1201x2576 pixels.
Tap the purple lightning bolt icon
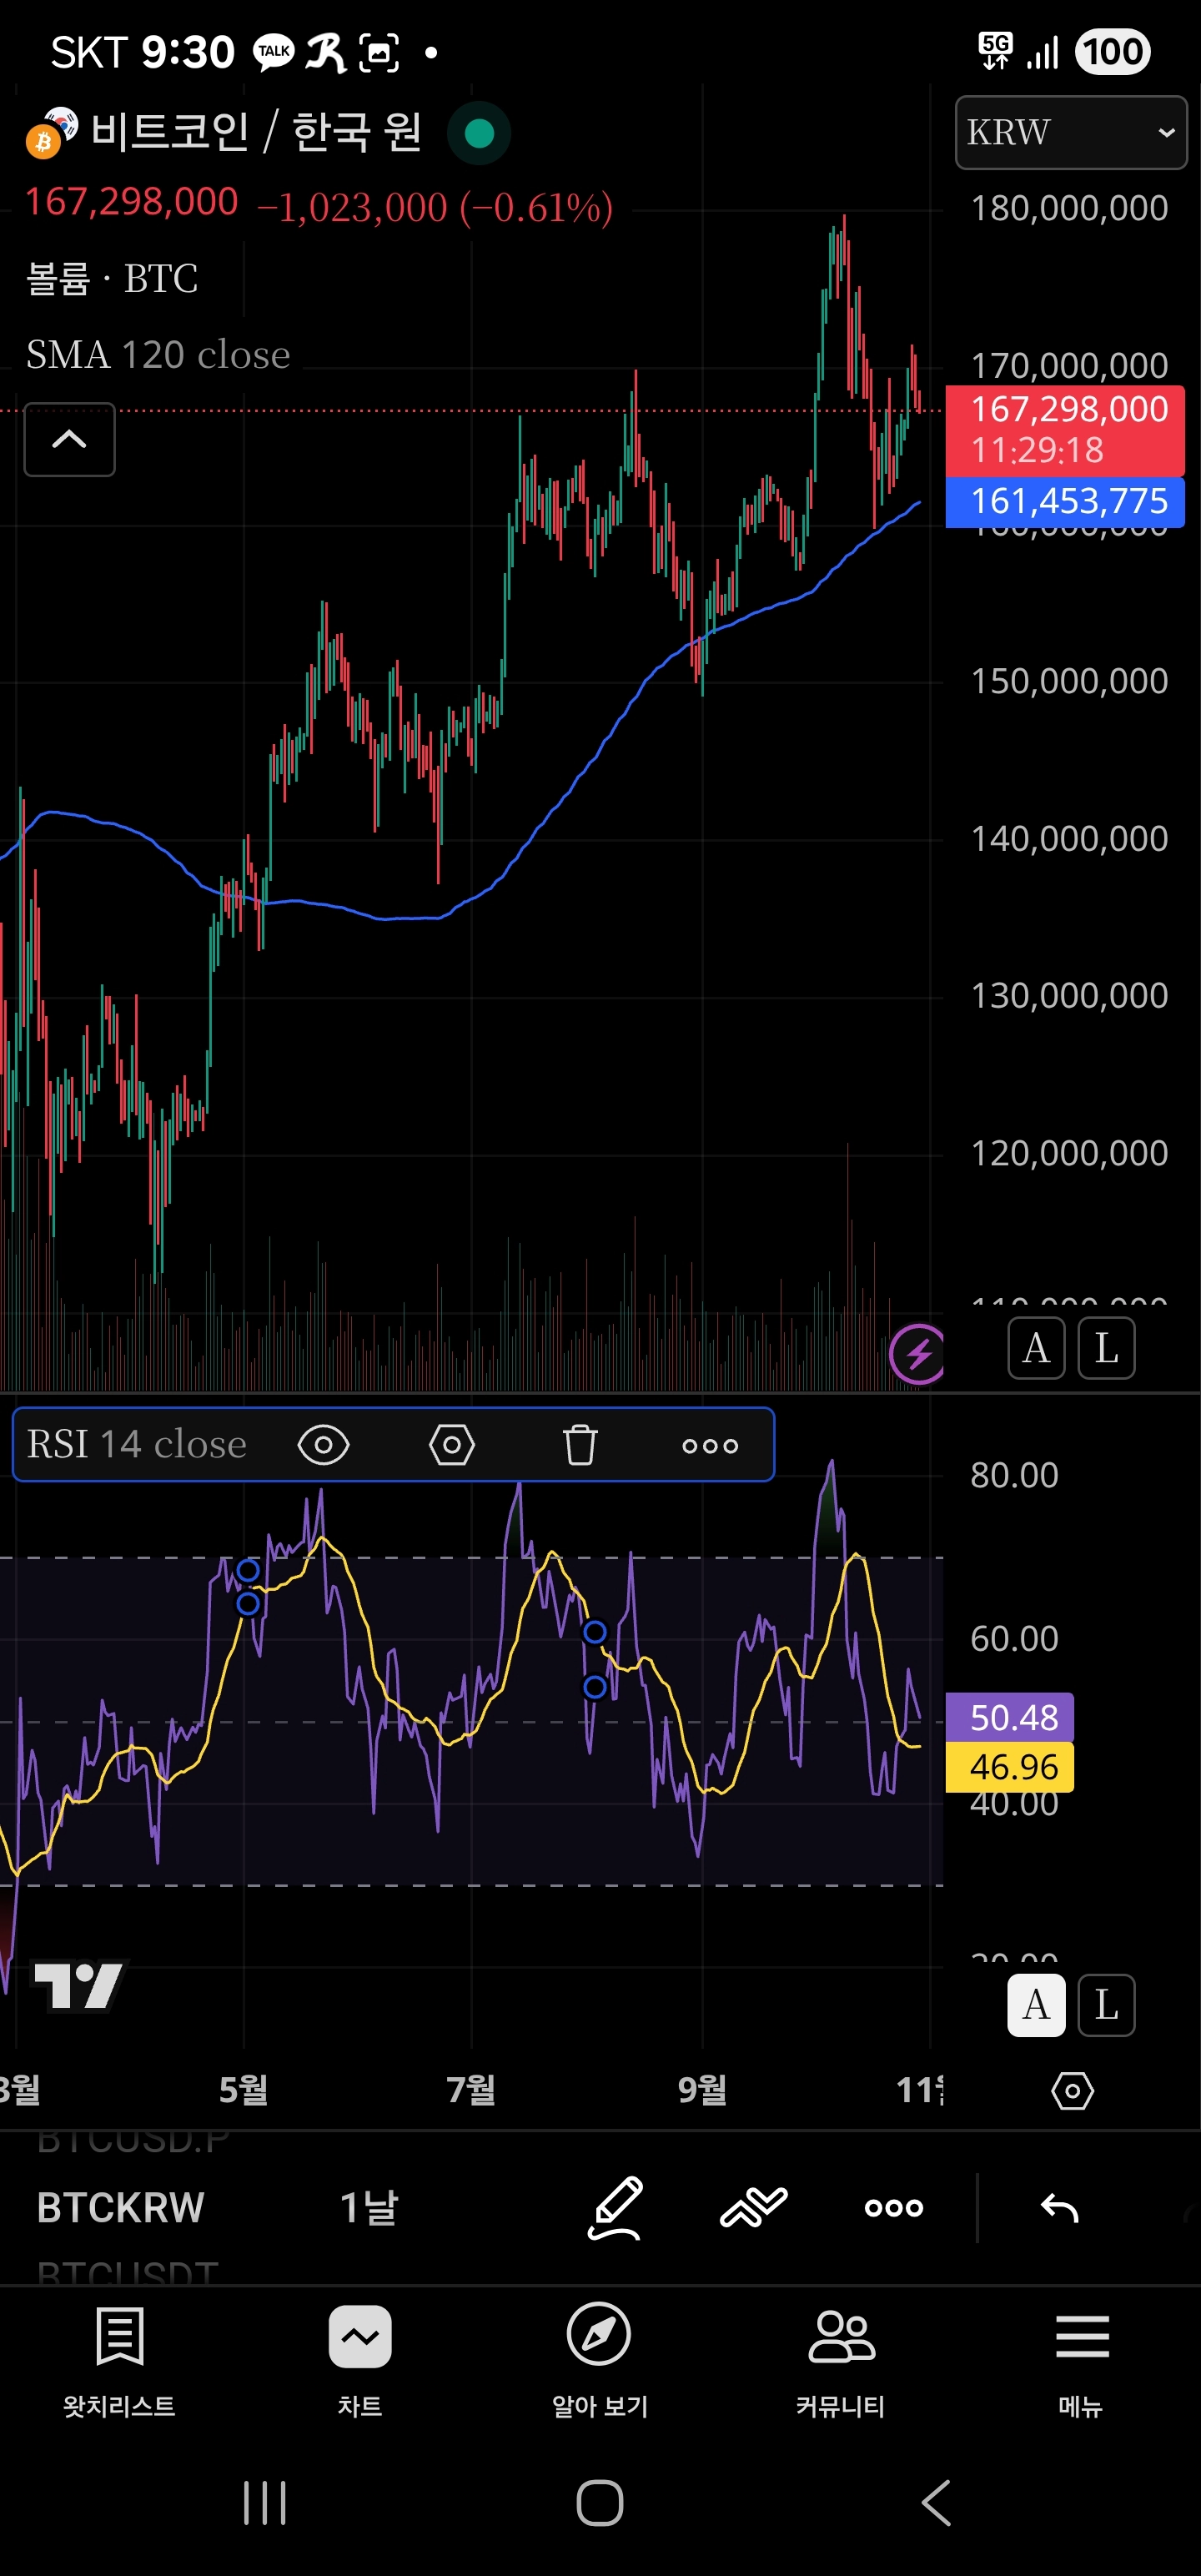pyautogui.click(x=917, y=1354)
